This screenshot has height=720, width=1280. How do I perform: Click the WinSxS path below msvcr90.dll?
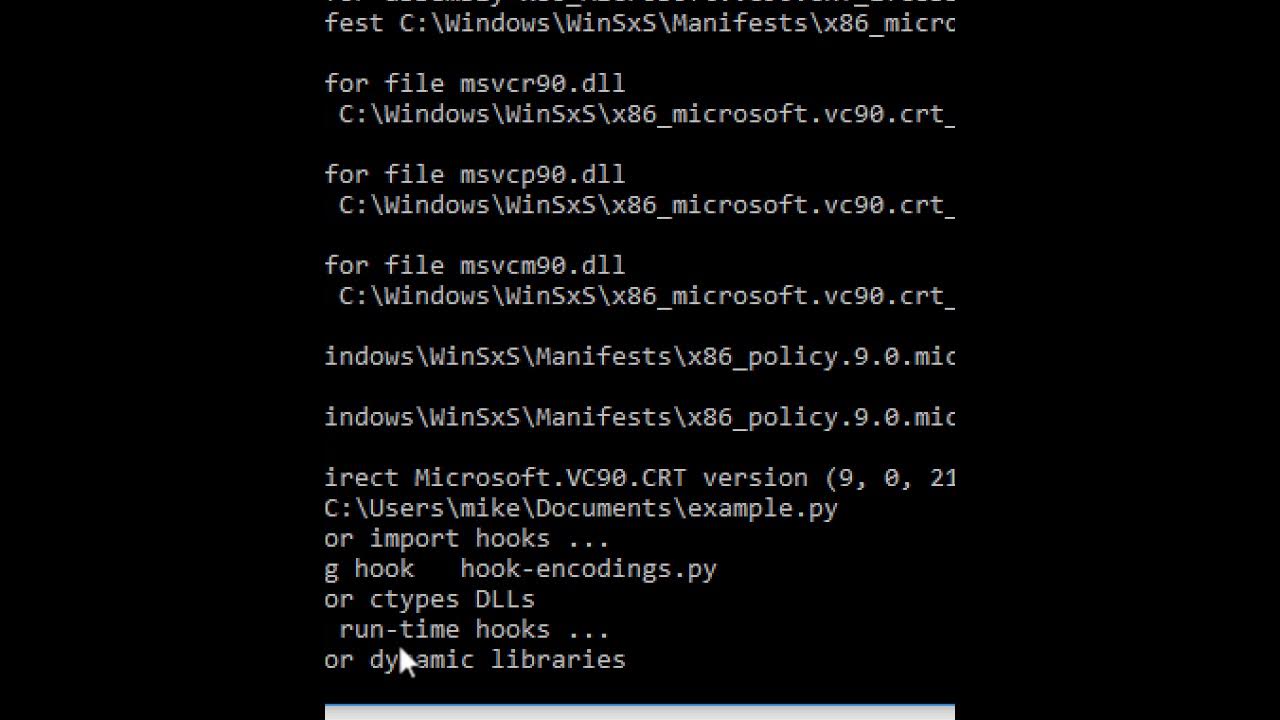click(646, 114)
